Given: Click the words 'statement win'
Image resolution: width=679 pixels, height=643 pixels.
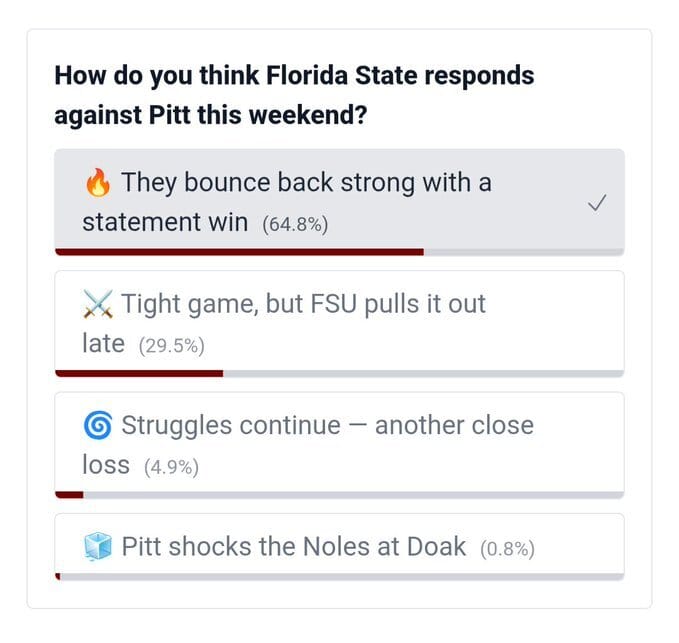Looking at the screenshot, I should tap(165, 223).
